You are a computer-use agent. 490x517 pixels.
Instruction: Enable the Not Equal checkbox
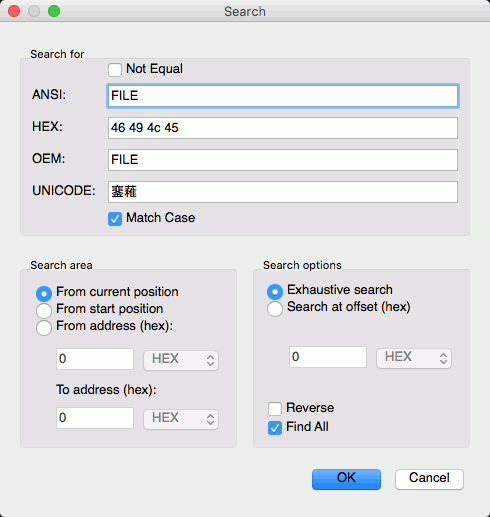pyautogui.click(x=115, y=70)
